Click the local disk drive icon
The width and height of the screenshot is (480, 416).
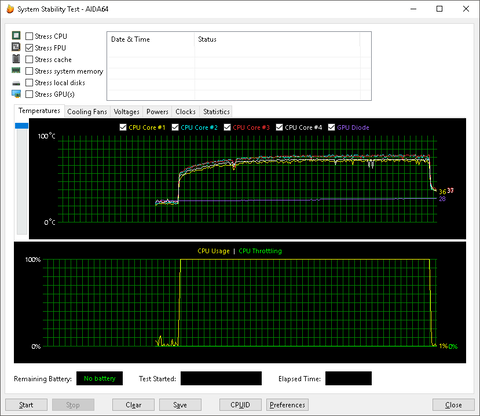(16, 83)
